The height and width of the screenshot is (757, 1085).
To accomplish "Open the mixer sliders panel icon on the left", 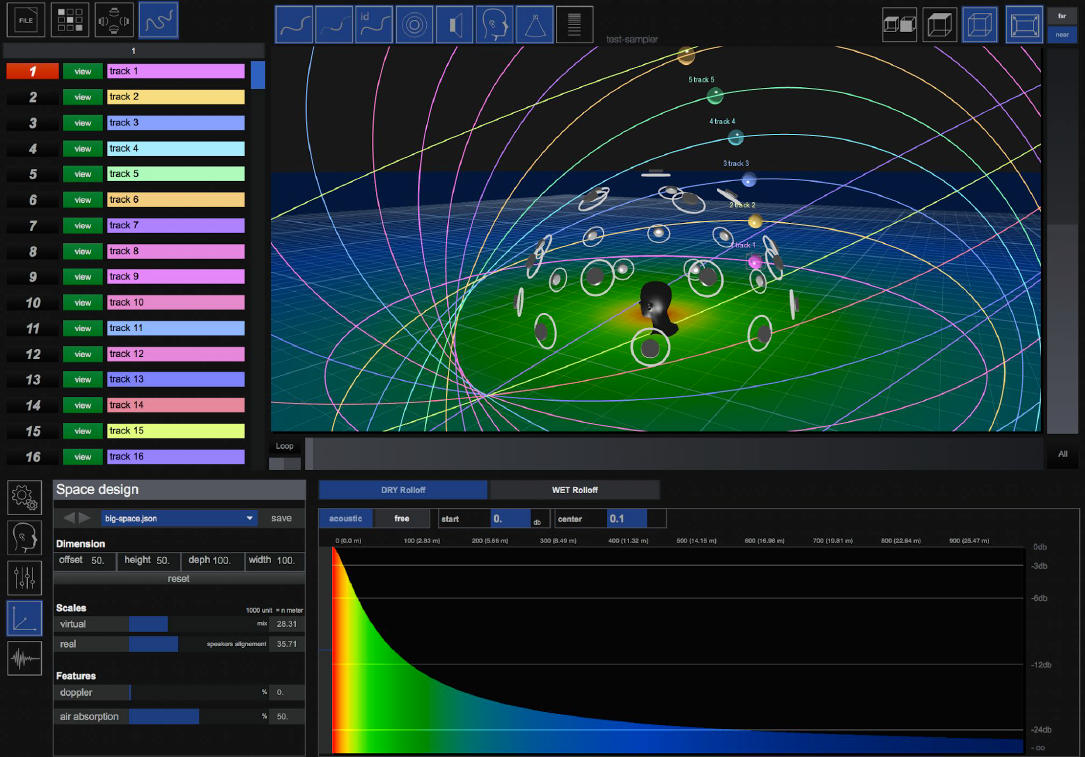I will click(x=24, y=578).
